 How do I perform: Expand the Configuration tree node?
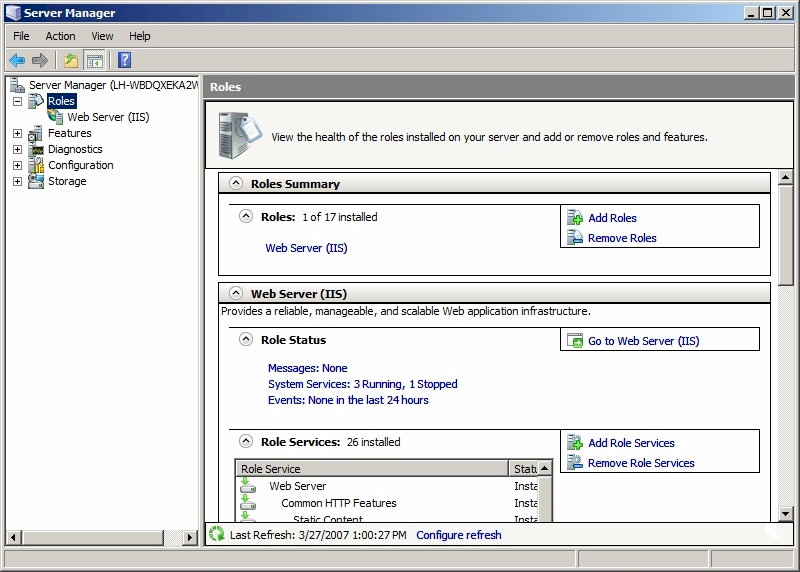pos(17,165)
